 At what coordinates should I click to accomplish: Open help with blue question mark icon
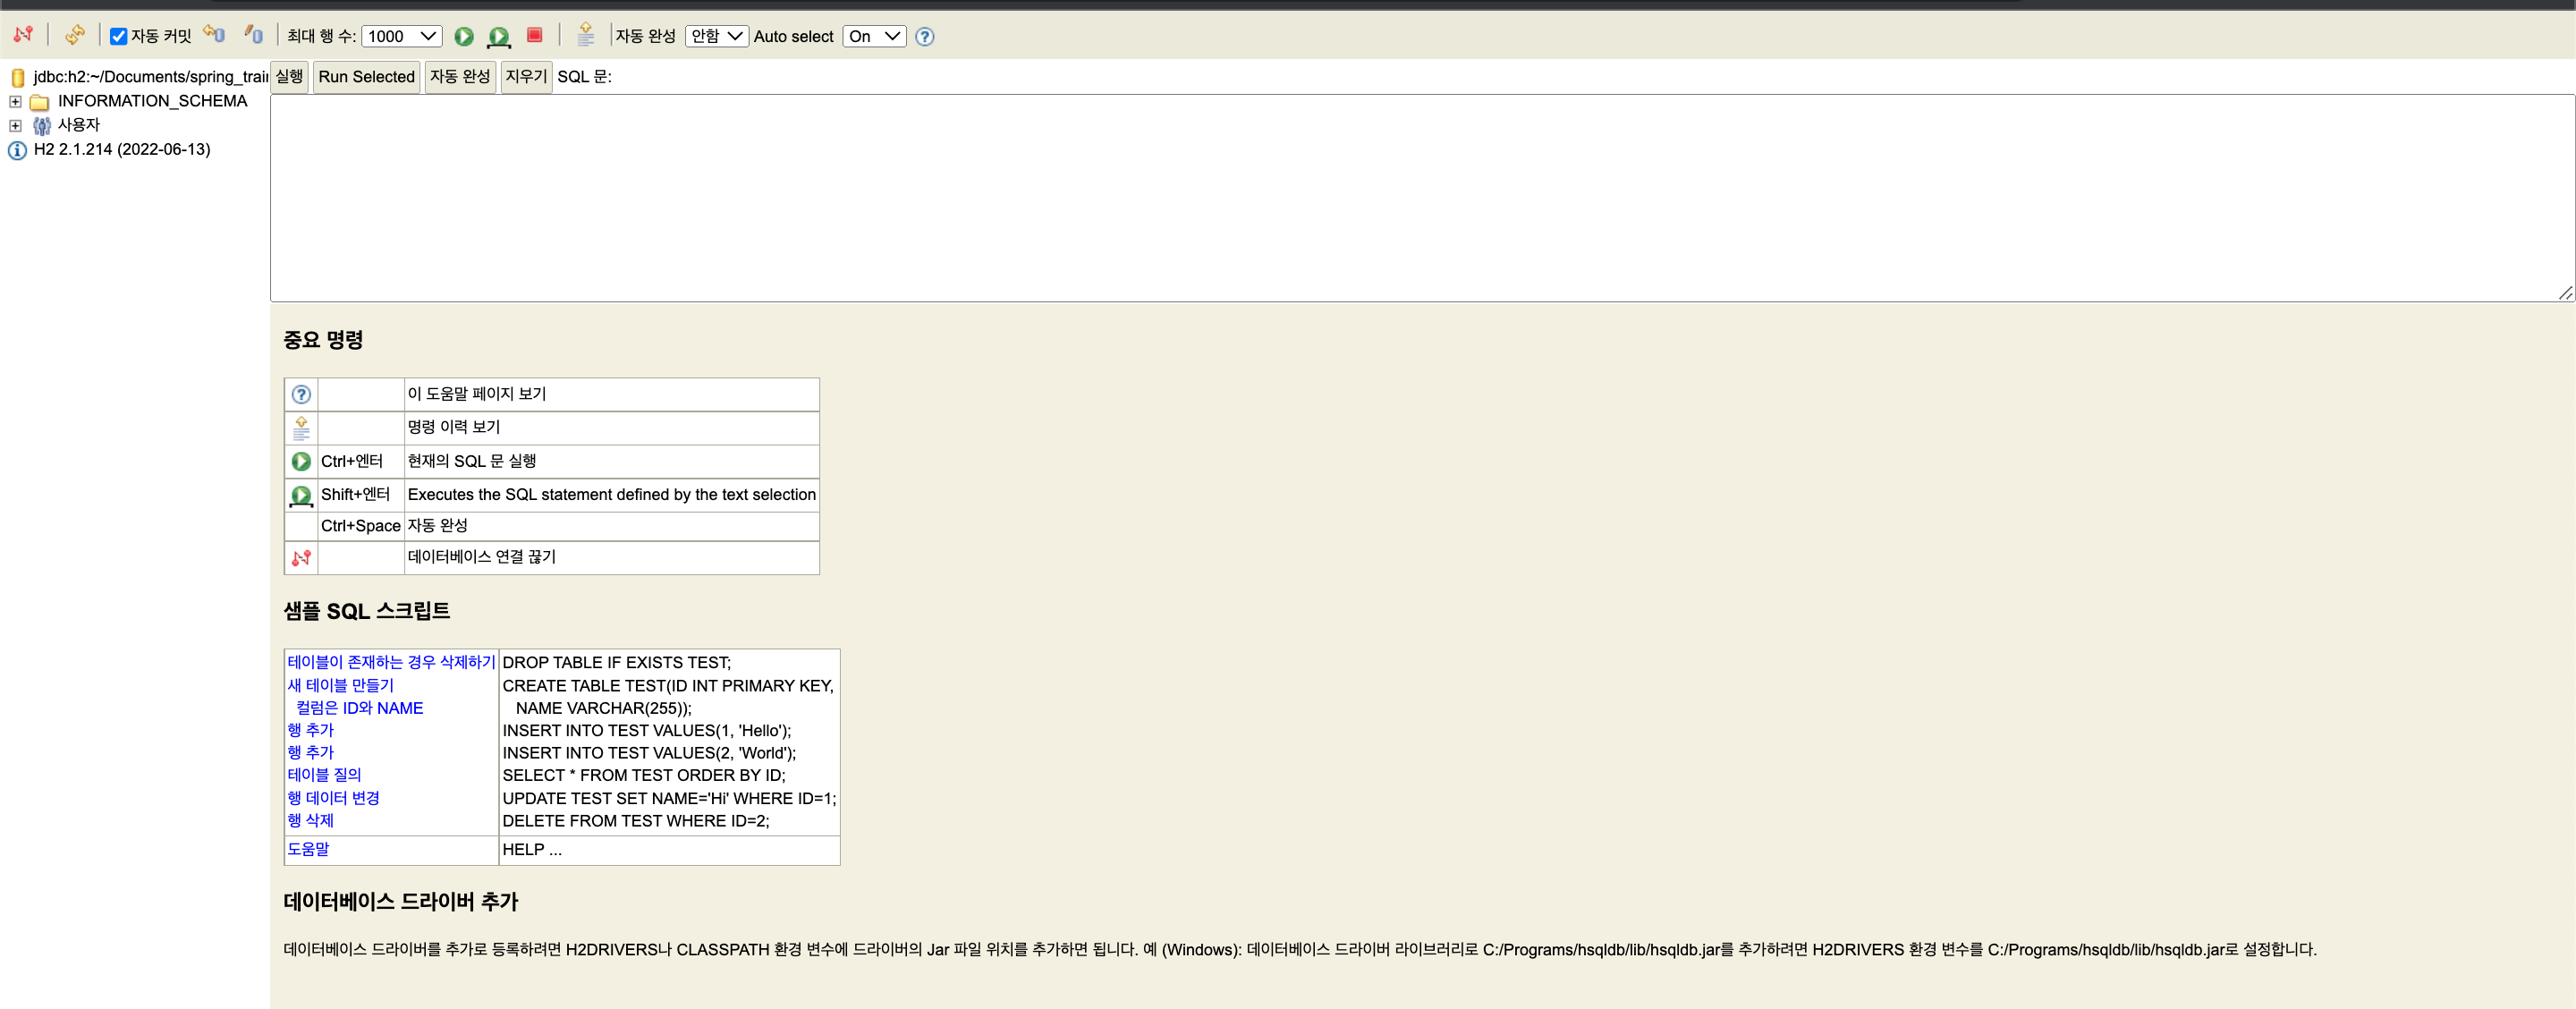(925, 36)
